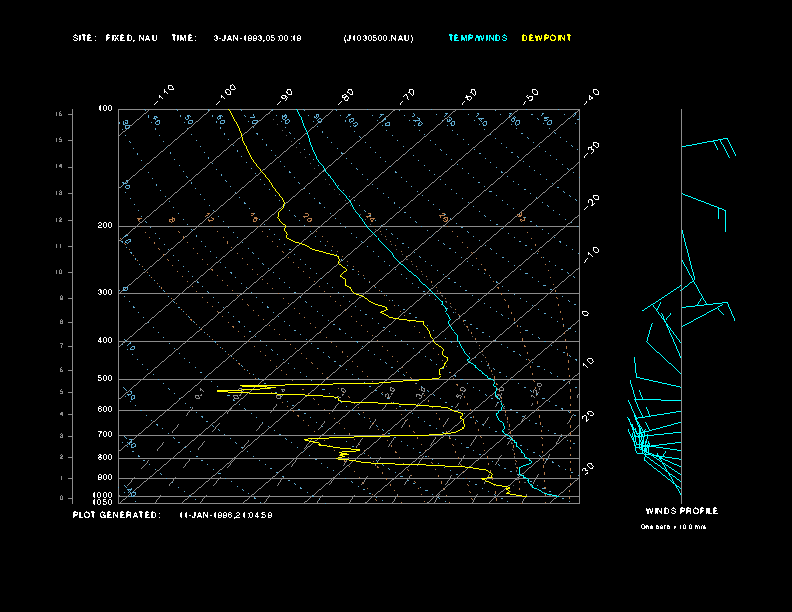The width and height of the screenshot is (792, 612).
Task: Click the WINDS PROFILE caption
Action: point(681,511)
